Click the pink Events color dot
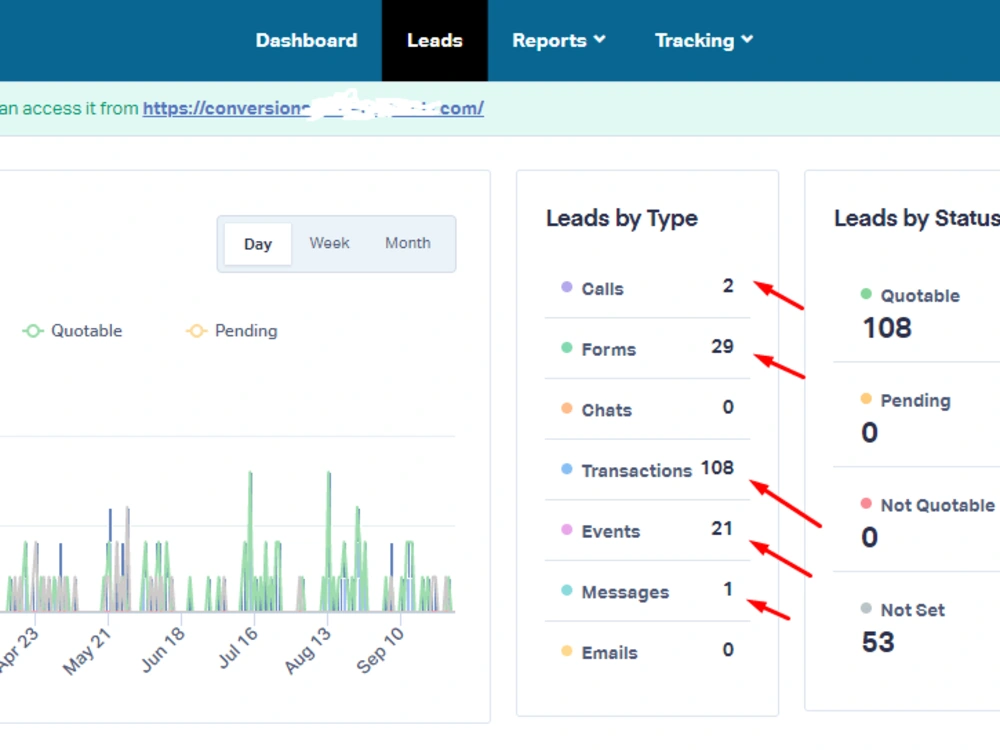This screenshot has width=1000, height=750. (x=566, y=529)
